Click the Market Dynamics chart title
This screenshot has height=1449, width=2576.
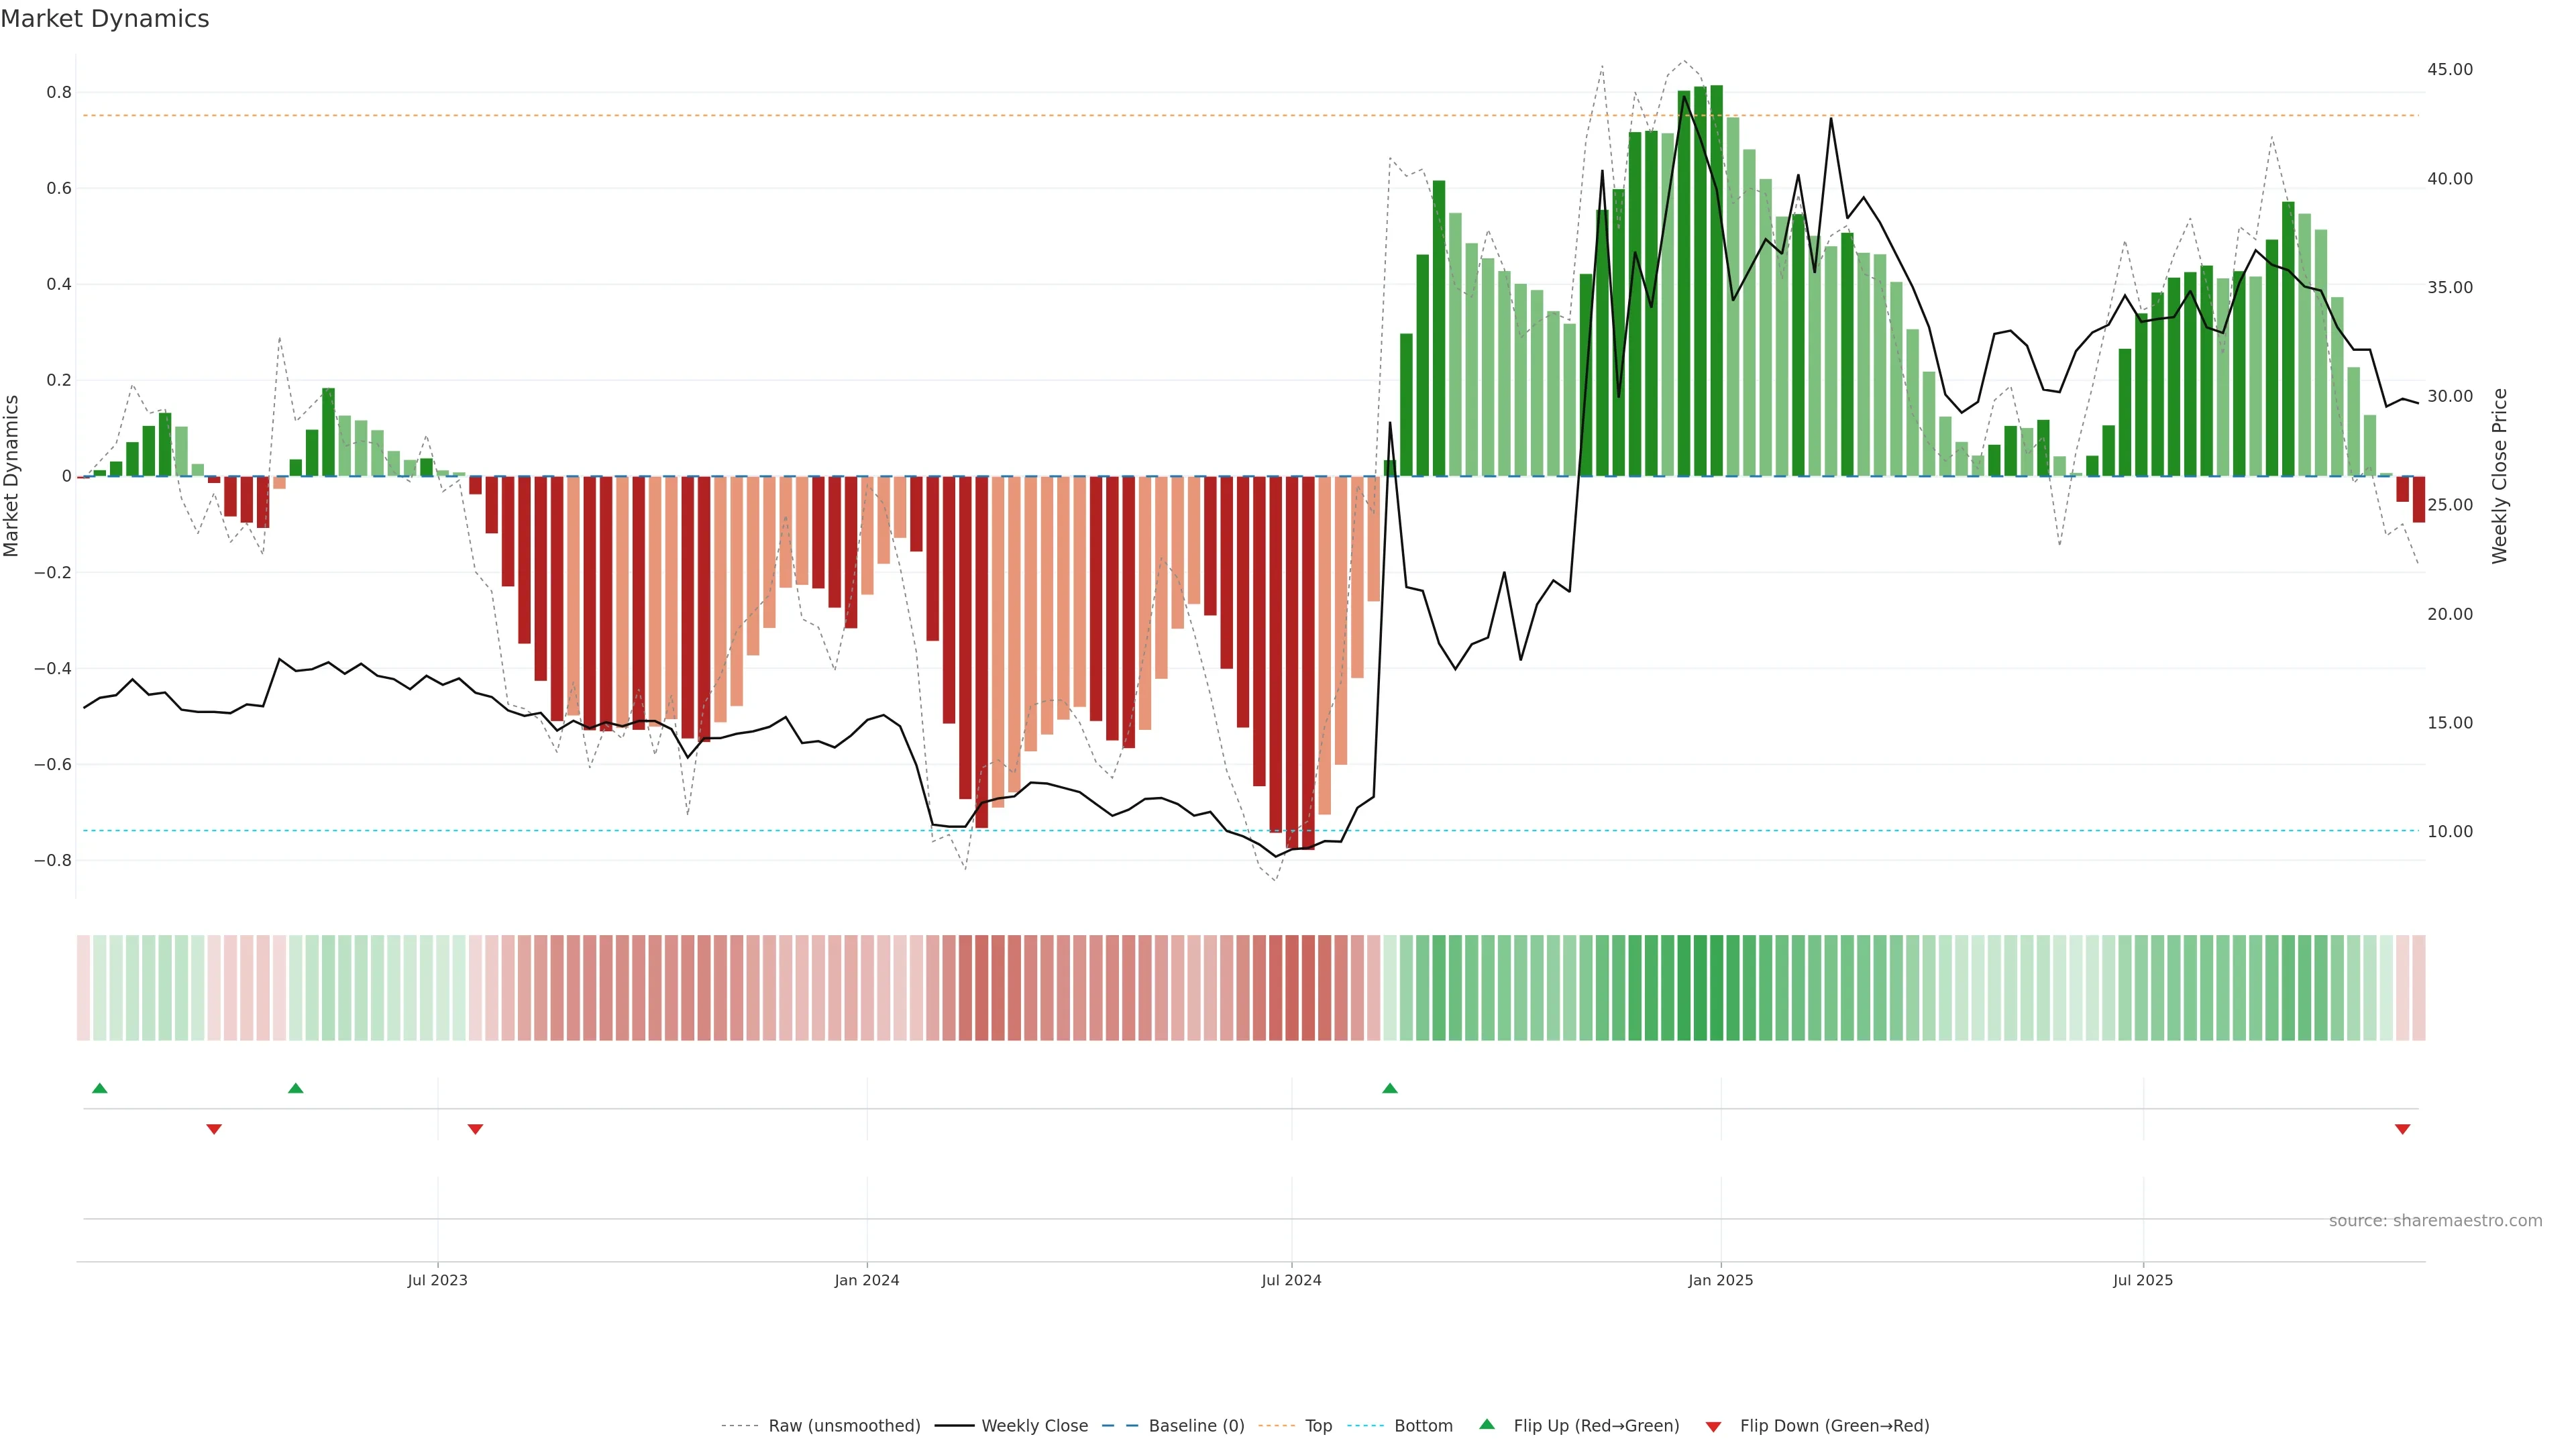coord(105,19)
